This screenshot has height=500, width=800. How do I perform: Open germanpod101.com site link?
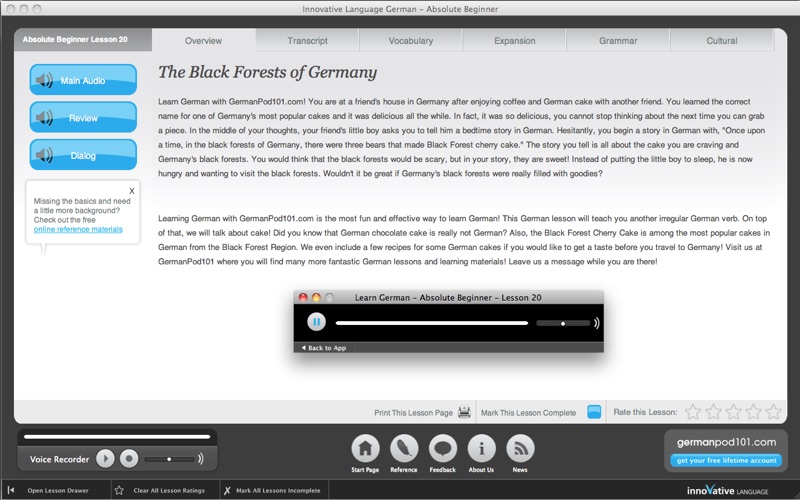[726, 442]
